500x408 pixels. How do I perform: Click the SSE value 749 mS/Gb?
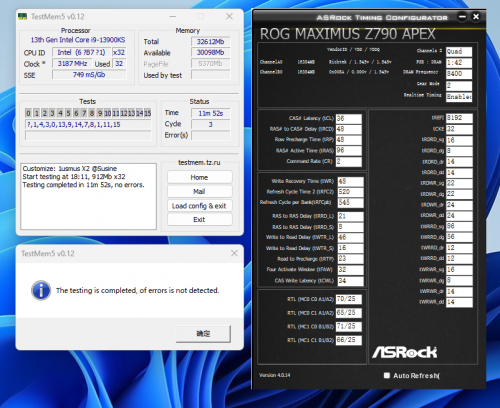pos(89,75)
